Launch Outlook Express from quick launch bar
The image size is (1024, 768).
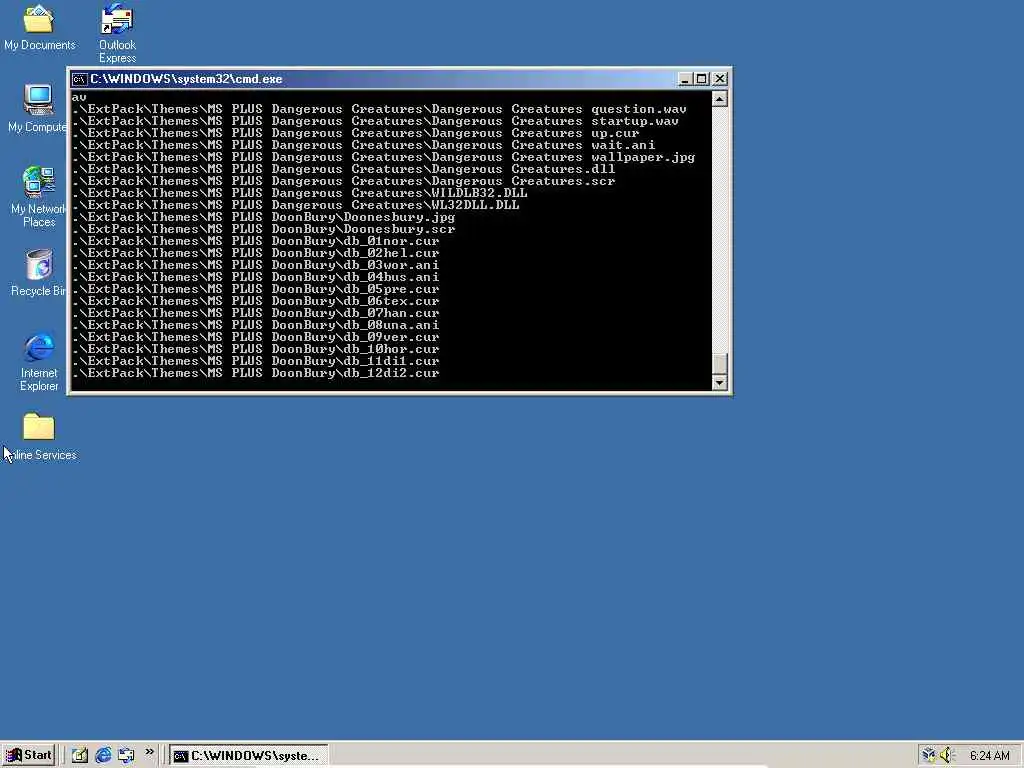[126, 756]
